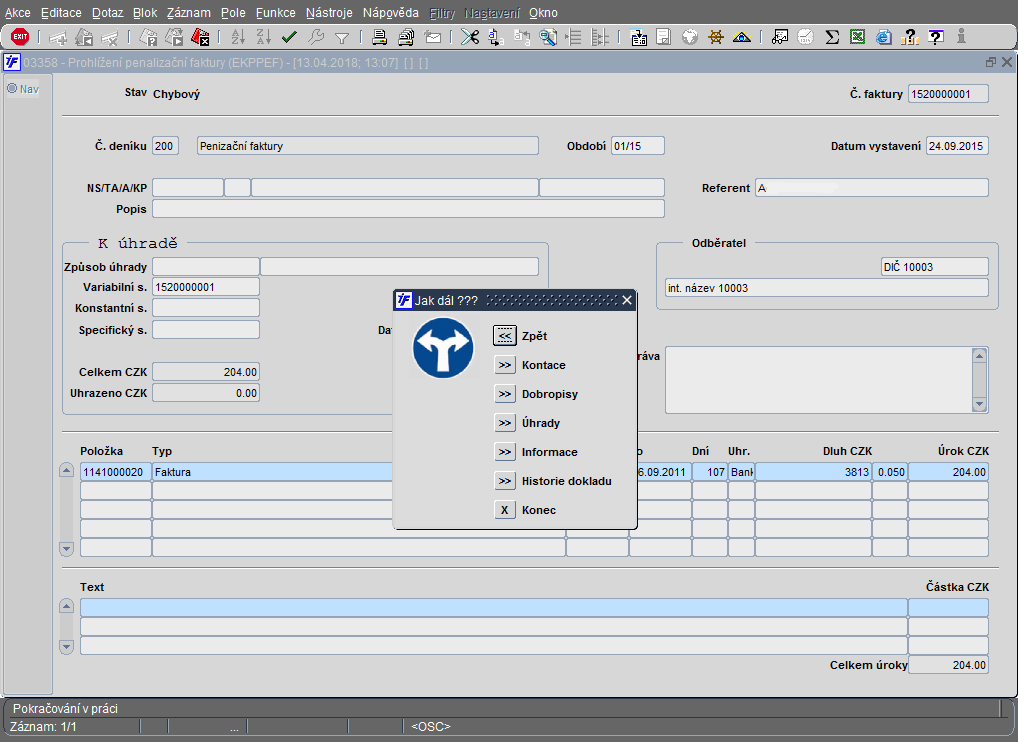Click the green checkmark toolbar icon

click(x=290, y=37)
